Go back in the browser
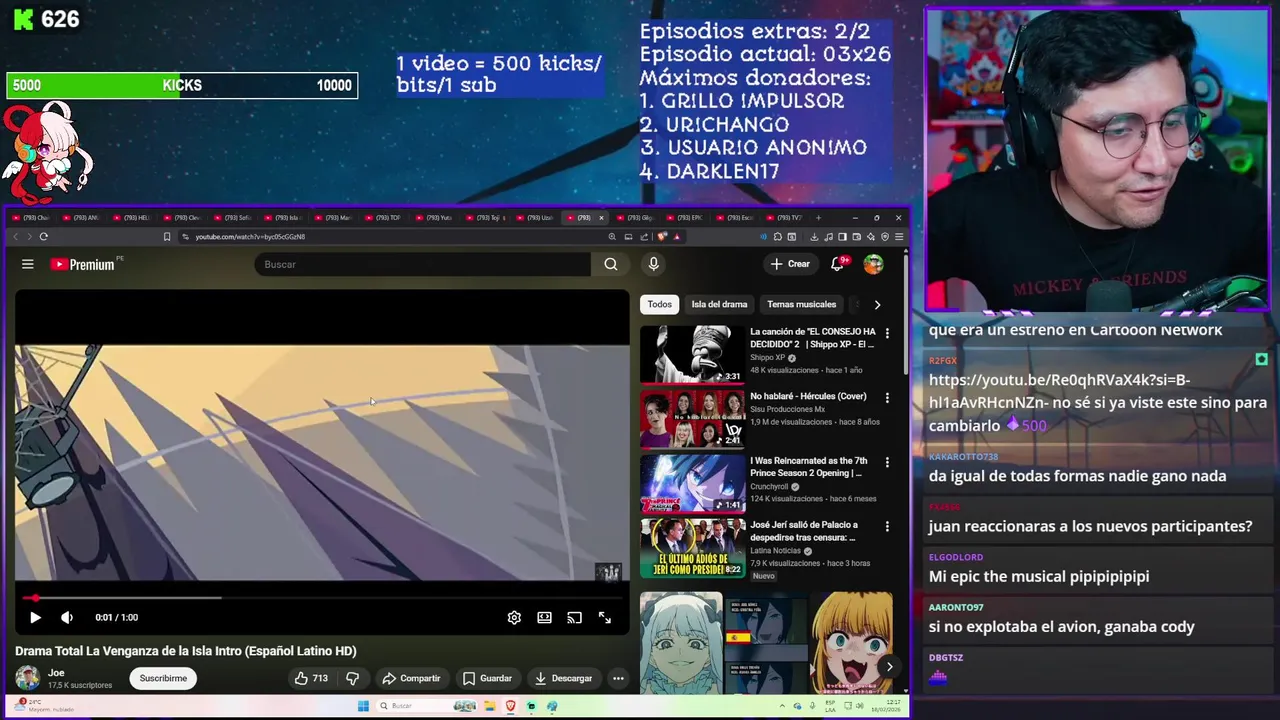This screenshot has width=1280, height=720. pyautogui.click(x=15, y=237)
